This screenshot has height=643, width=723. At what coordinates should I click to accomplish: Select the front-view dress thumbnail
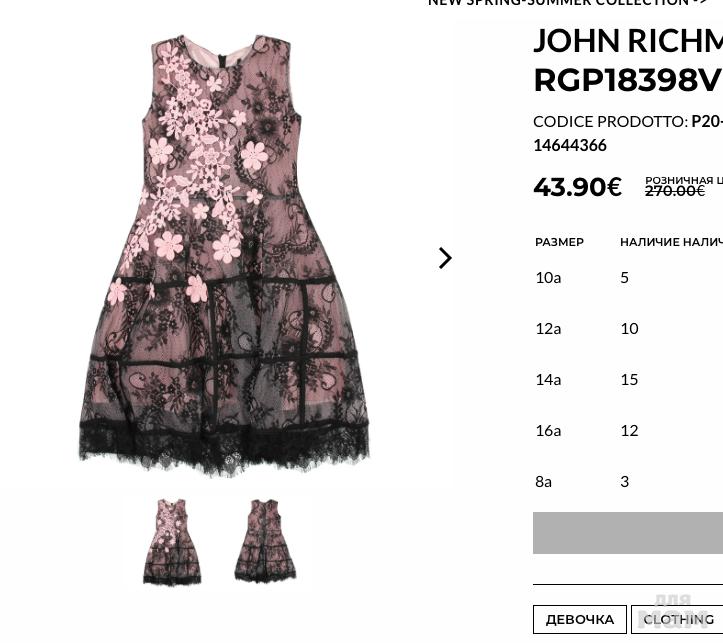tap(172, 542)
